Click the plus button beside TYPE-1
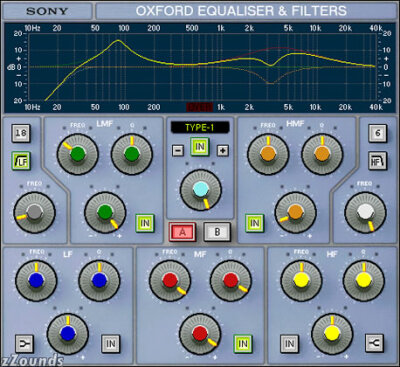 coord(222,151)
